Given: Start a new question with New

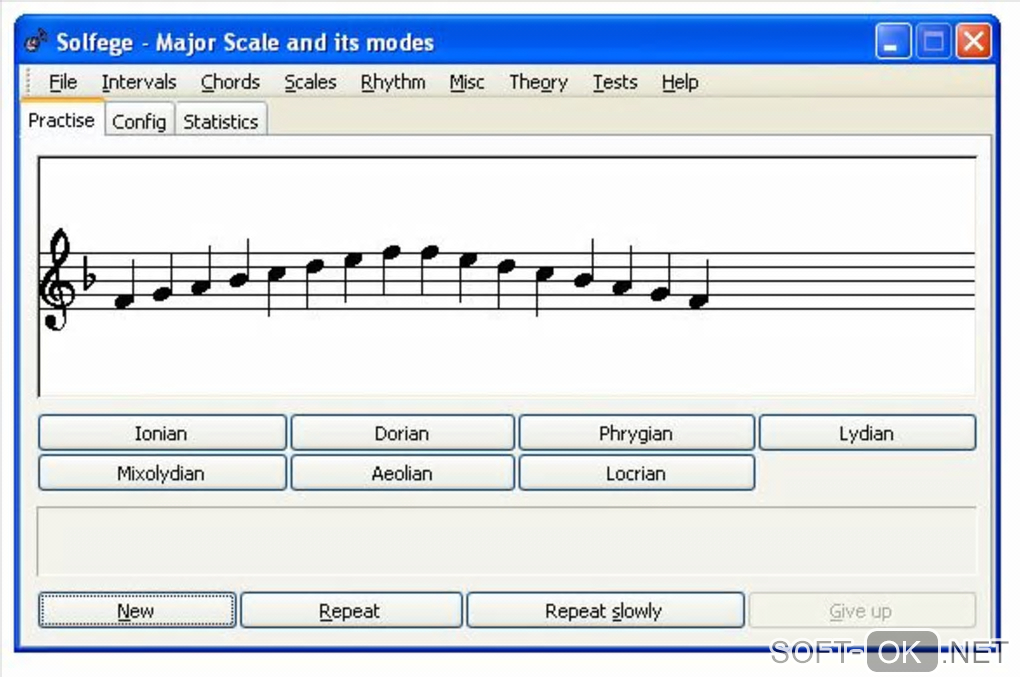Looking at the screenshot, I should 137,610.
